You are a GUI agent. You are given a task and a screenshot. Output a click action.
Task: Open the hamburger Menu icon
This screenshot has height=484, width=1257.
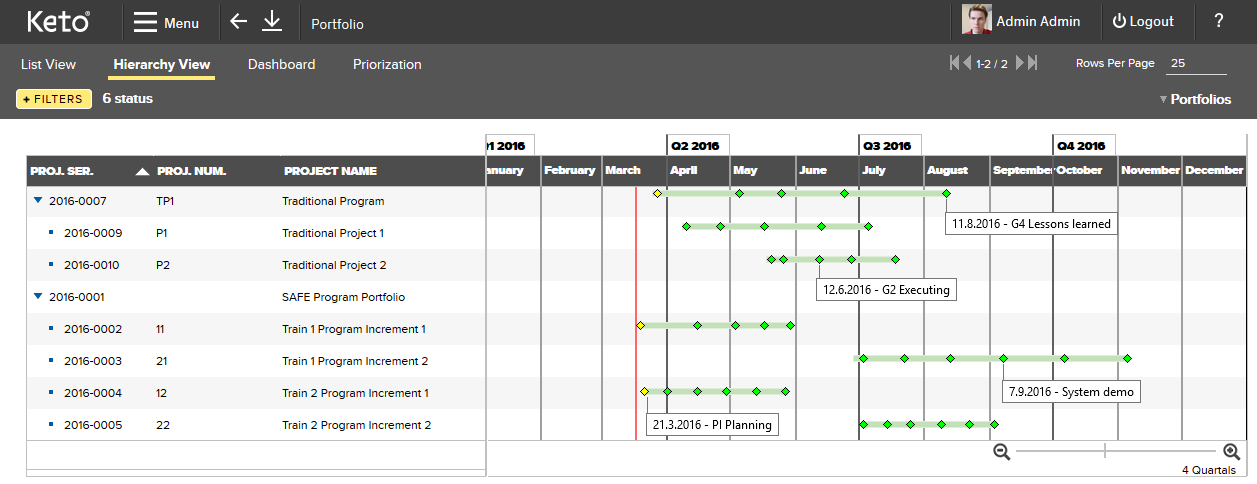click(145, 22)
